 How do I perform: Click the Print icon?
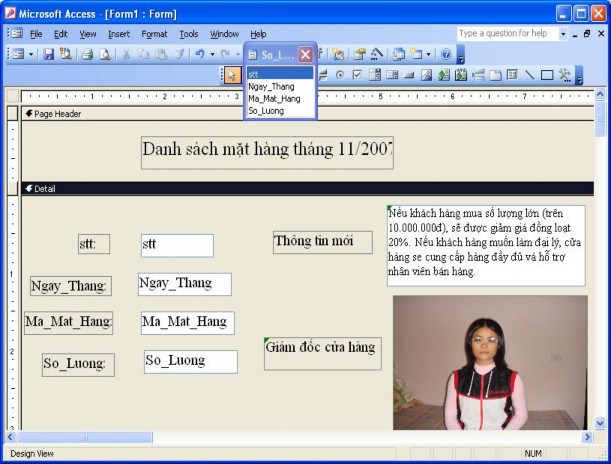tap(87, 54)
